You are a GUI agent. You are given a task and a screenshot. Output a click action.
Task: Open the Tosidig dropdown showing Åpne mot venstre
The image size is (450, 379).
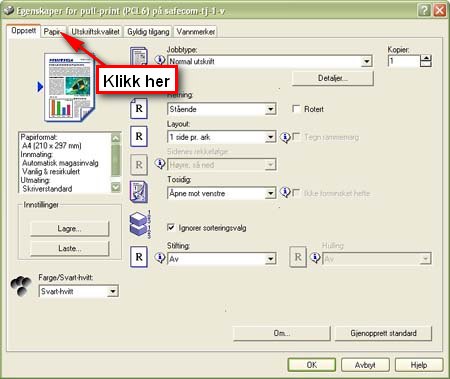[221, 193]
